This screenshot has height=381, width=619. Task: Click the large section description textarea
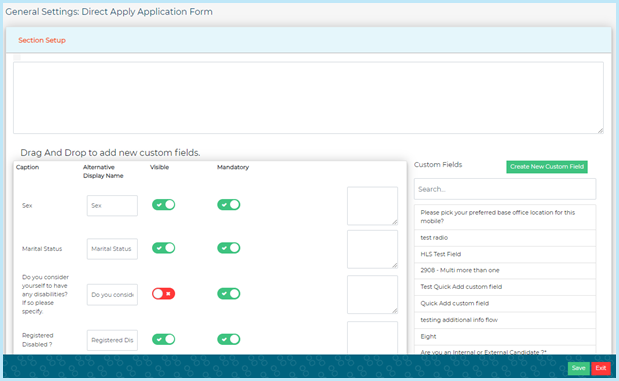pos(308,98)
